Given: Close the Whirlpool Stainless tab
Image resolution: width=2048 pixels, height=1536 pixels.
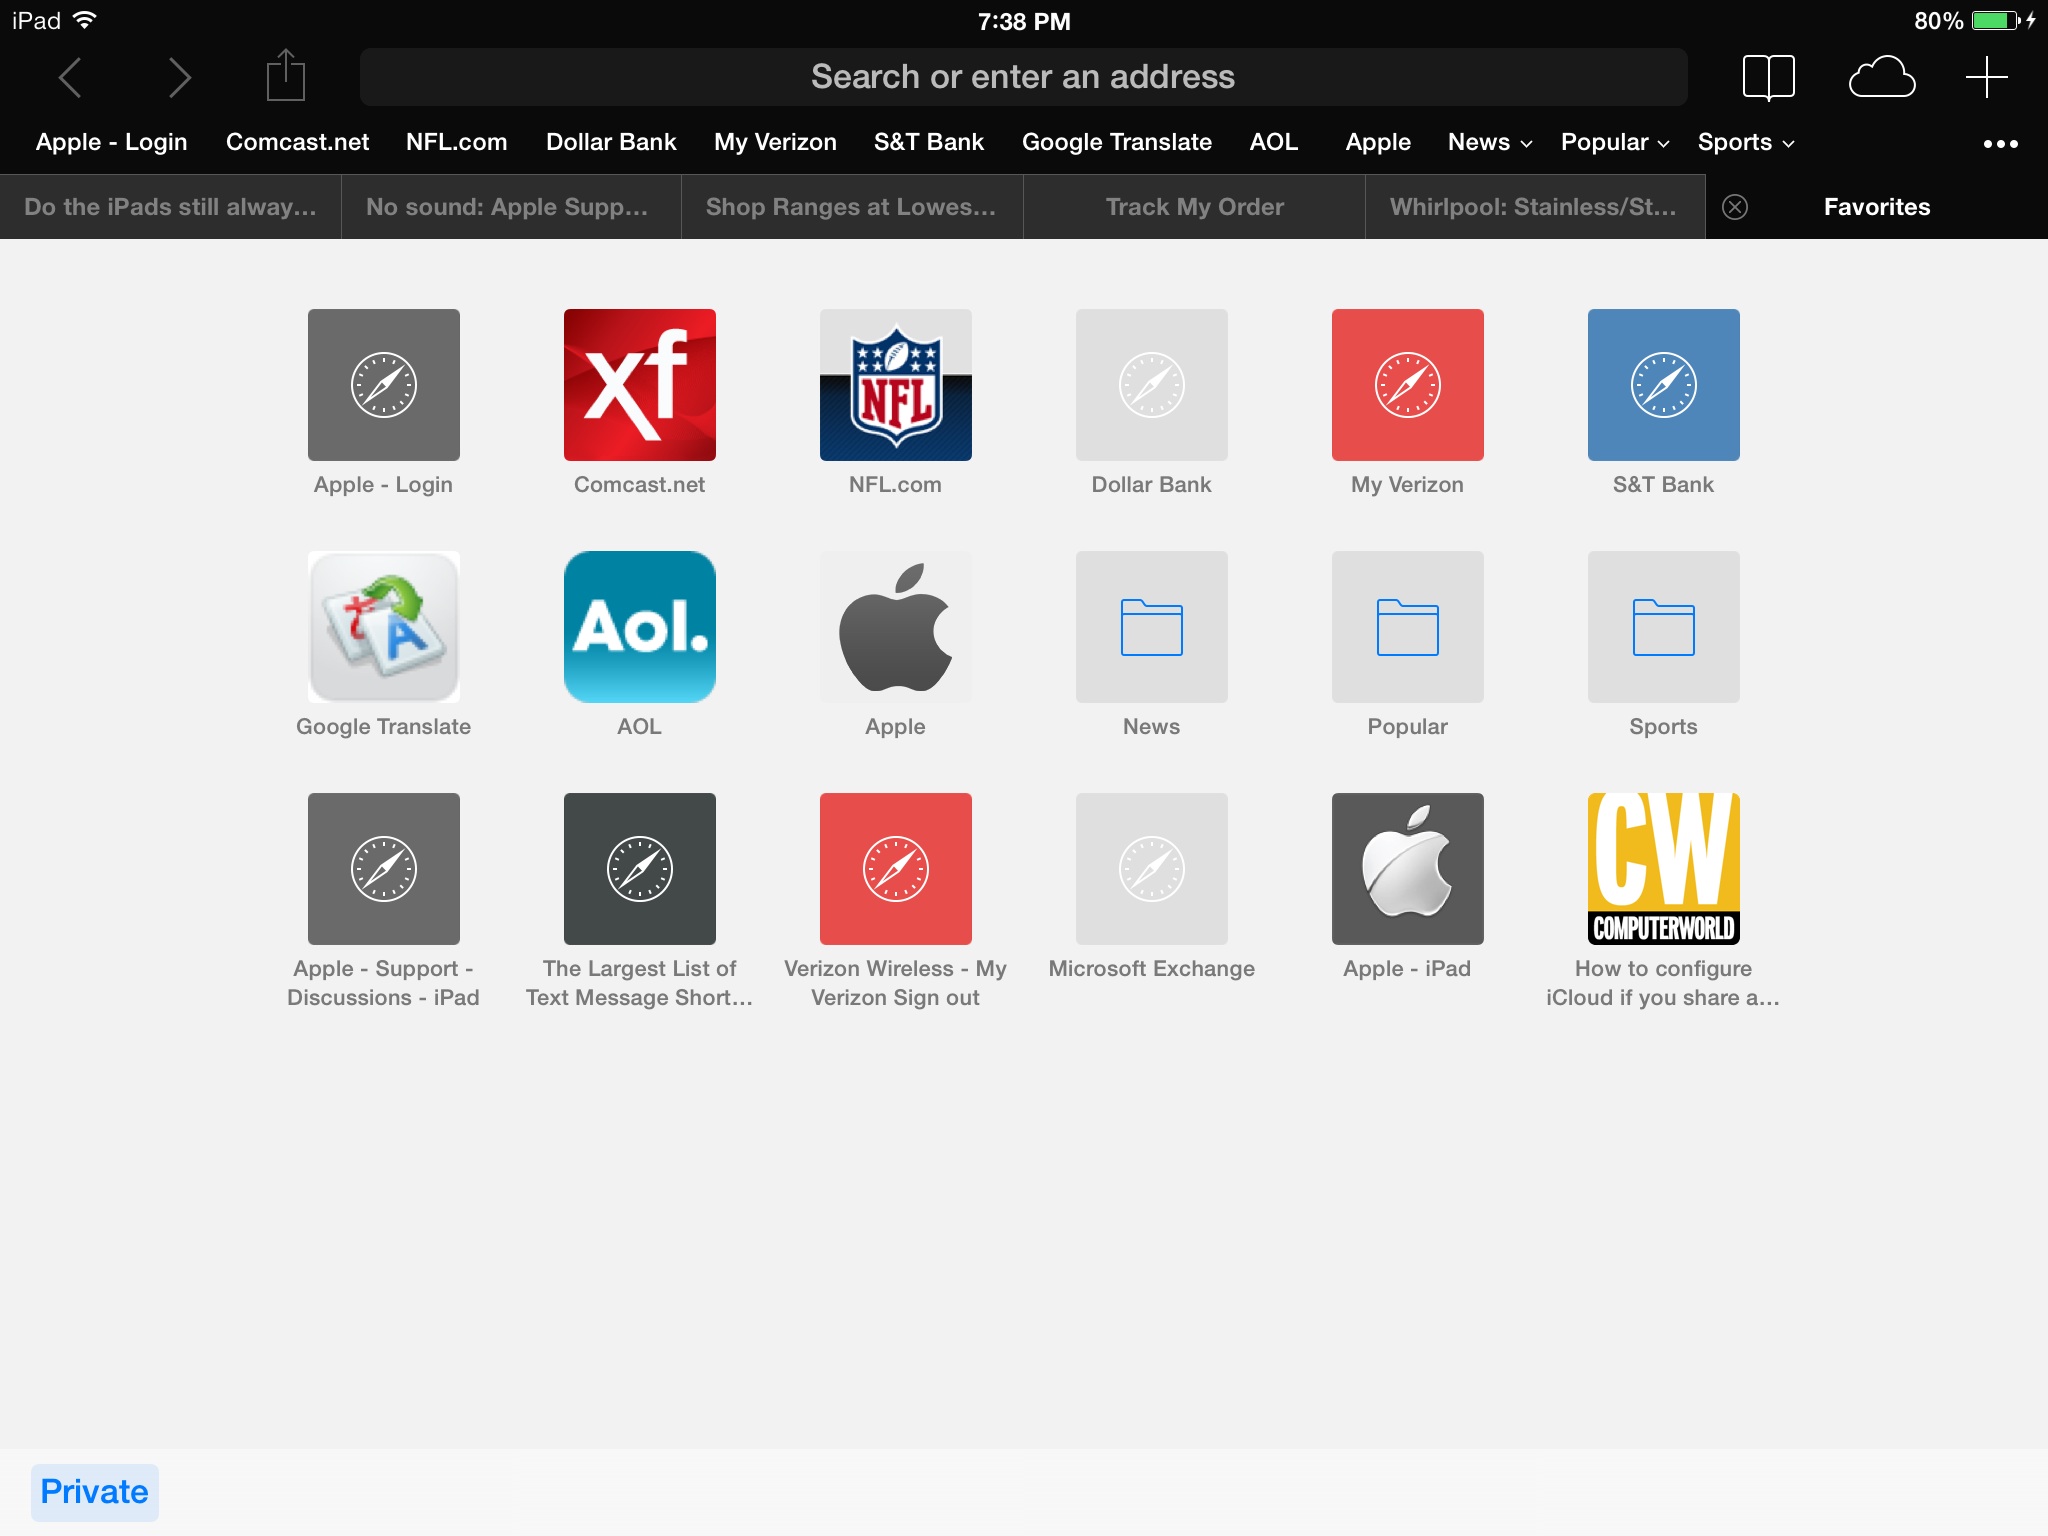Looking at the screenshot, I should pos(1735,207).
